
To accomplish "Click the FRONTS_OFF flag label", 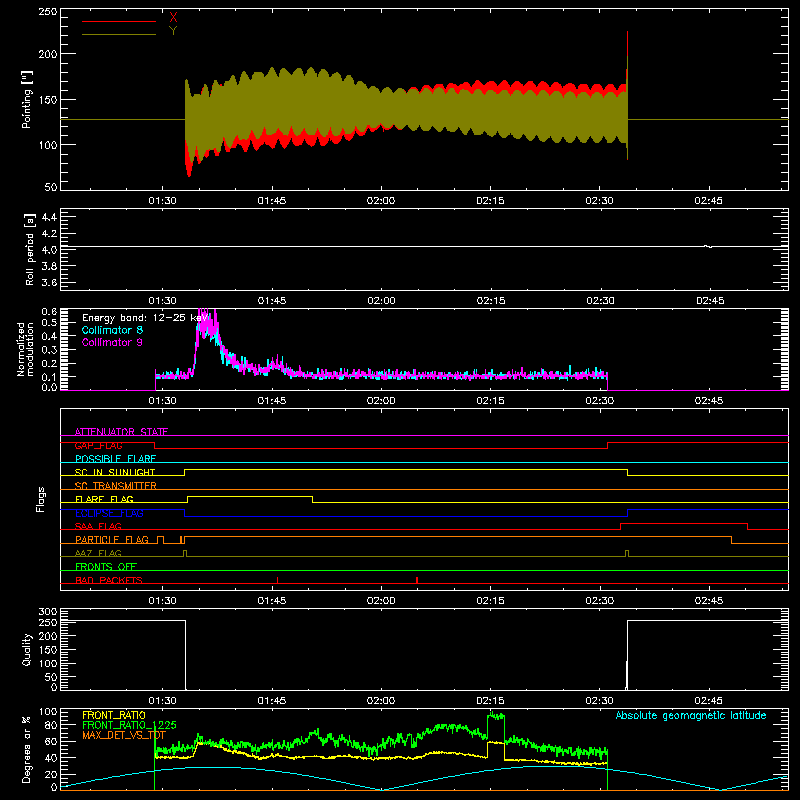I will (x=106, y=566).
